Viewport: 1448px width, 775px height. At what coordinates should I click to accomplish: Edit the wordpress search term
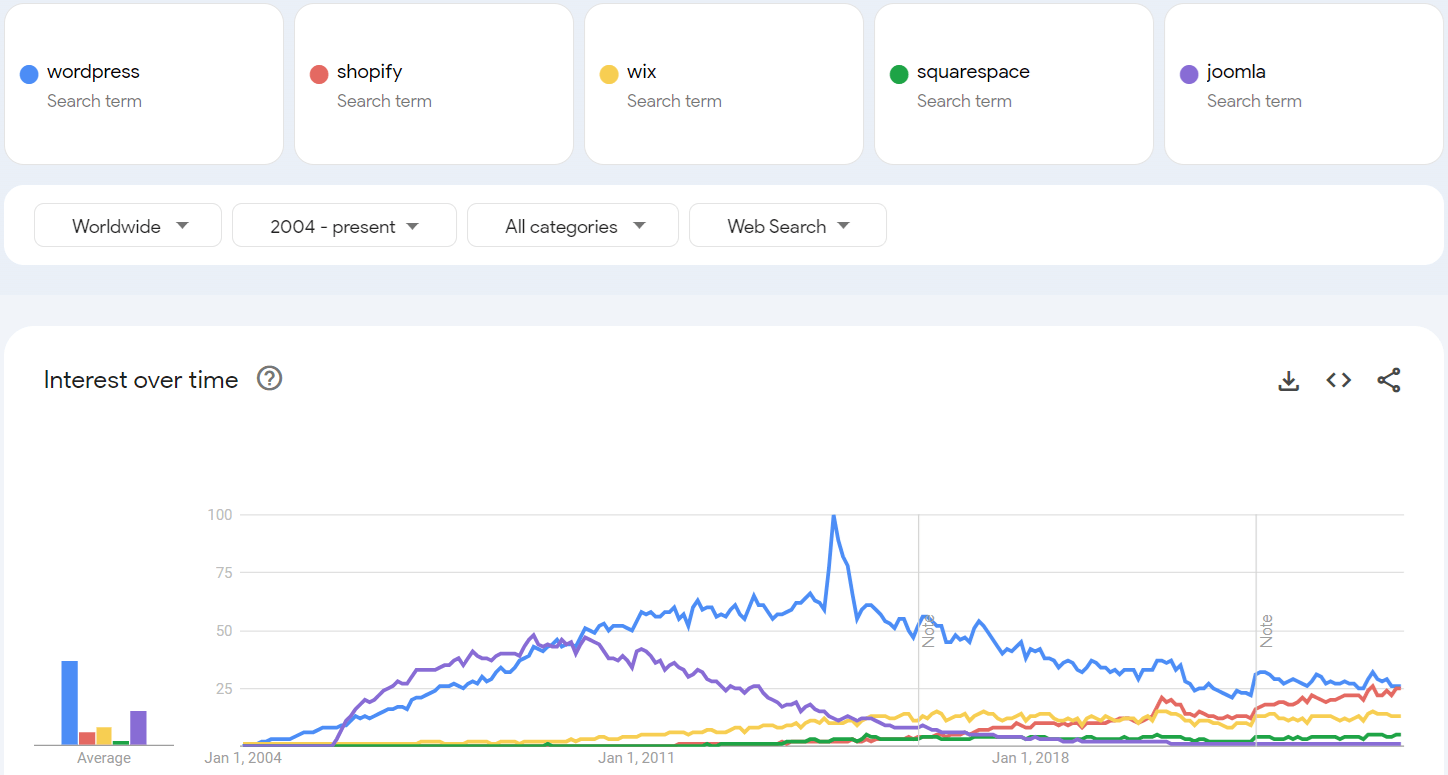(93, 72)
